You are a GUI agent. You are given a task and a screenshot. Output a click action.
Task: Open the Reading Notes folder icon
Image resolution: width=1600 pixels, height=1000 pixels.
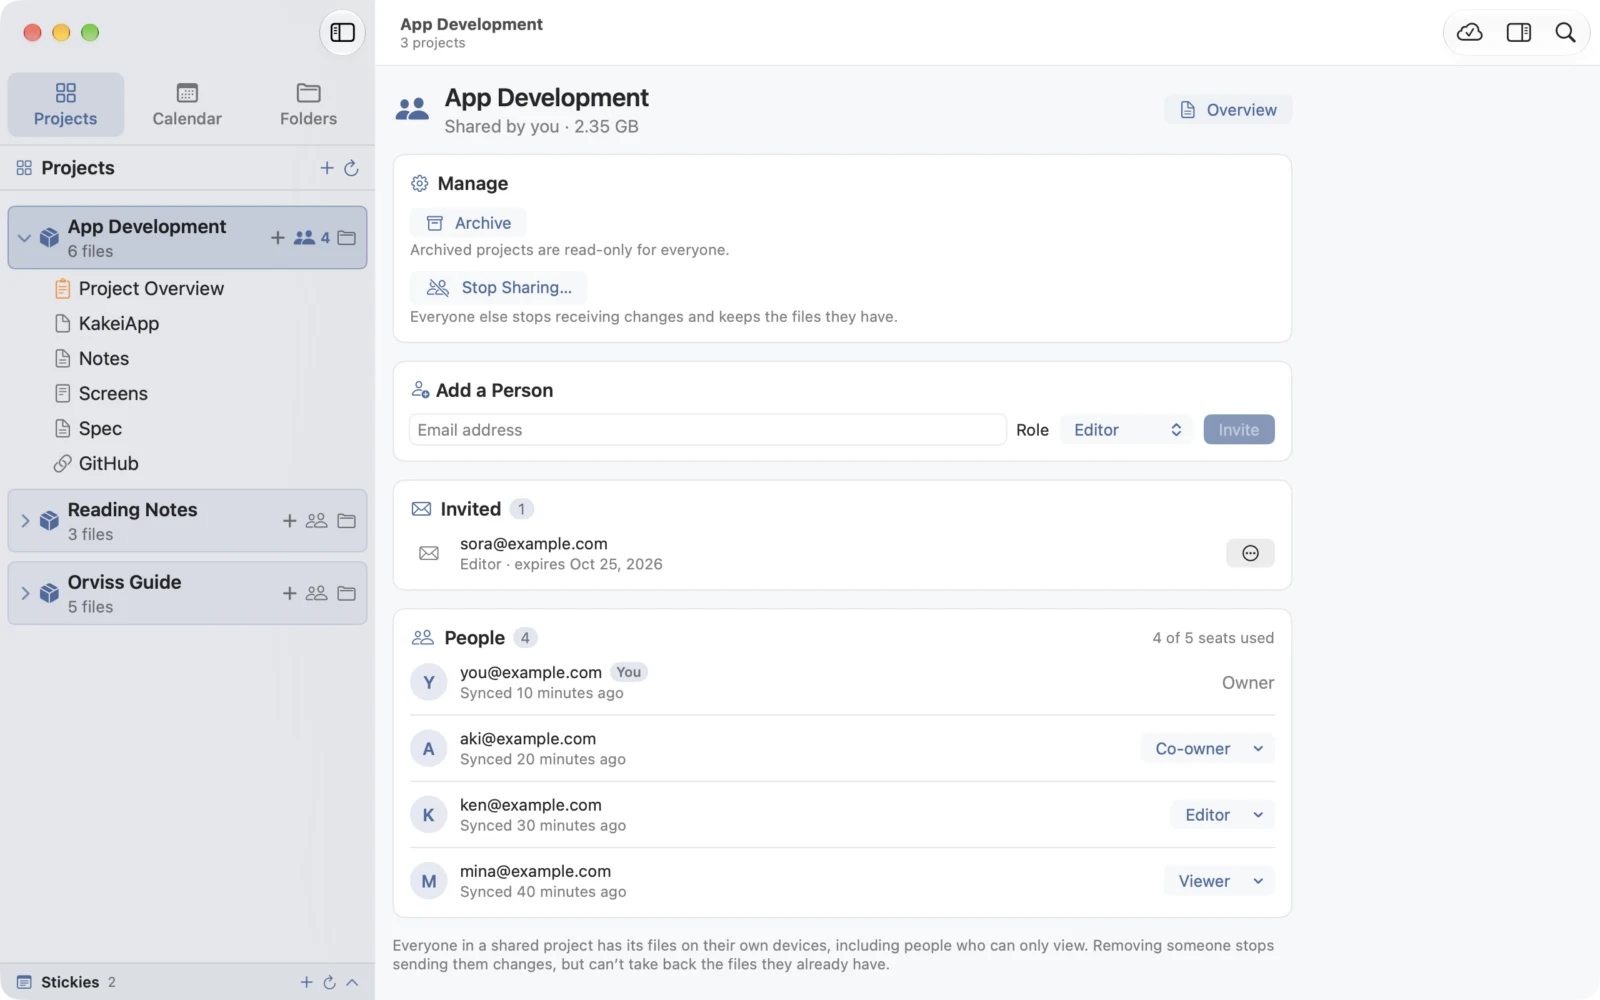[347, 520]
